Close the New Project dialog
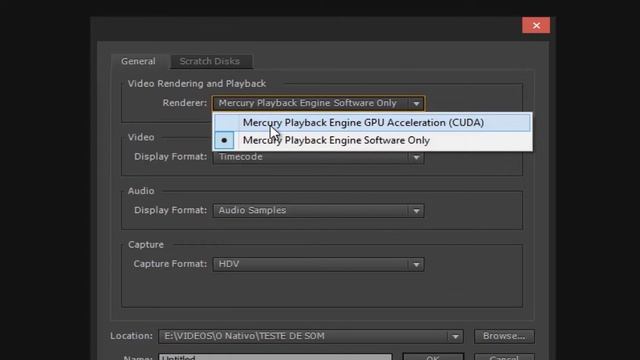 tap(536, 25)
